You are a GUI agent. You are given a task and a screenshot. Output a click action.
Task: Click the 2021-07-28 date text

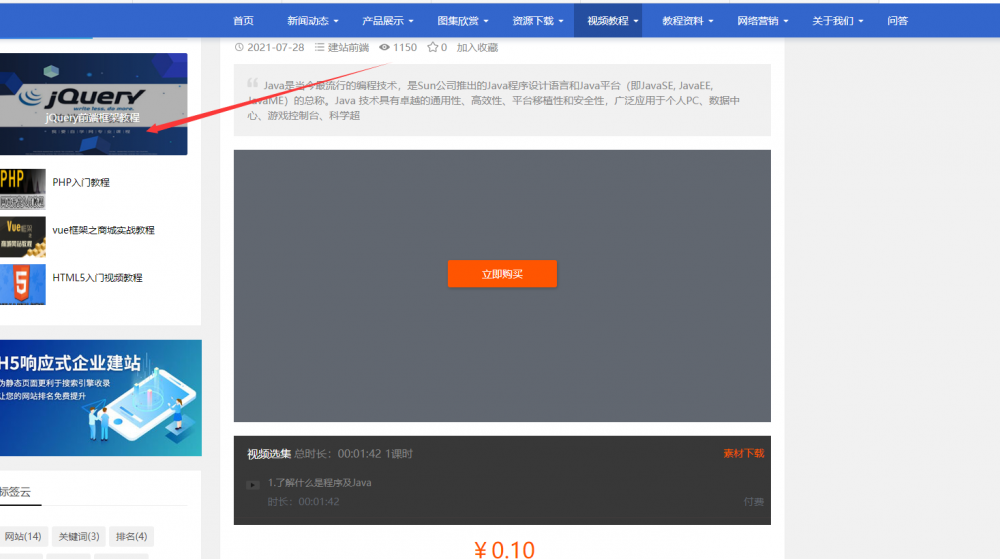[x=276, y=47]
